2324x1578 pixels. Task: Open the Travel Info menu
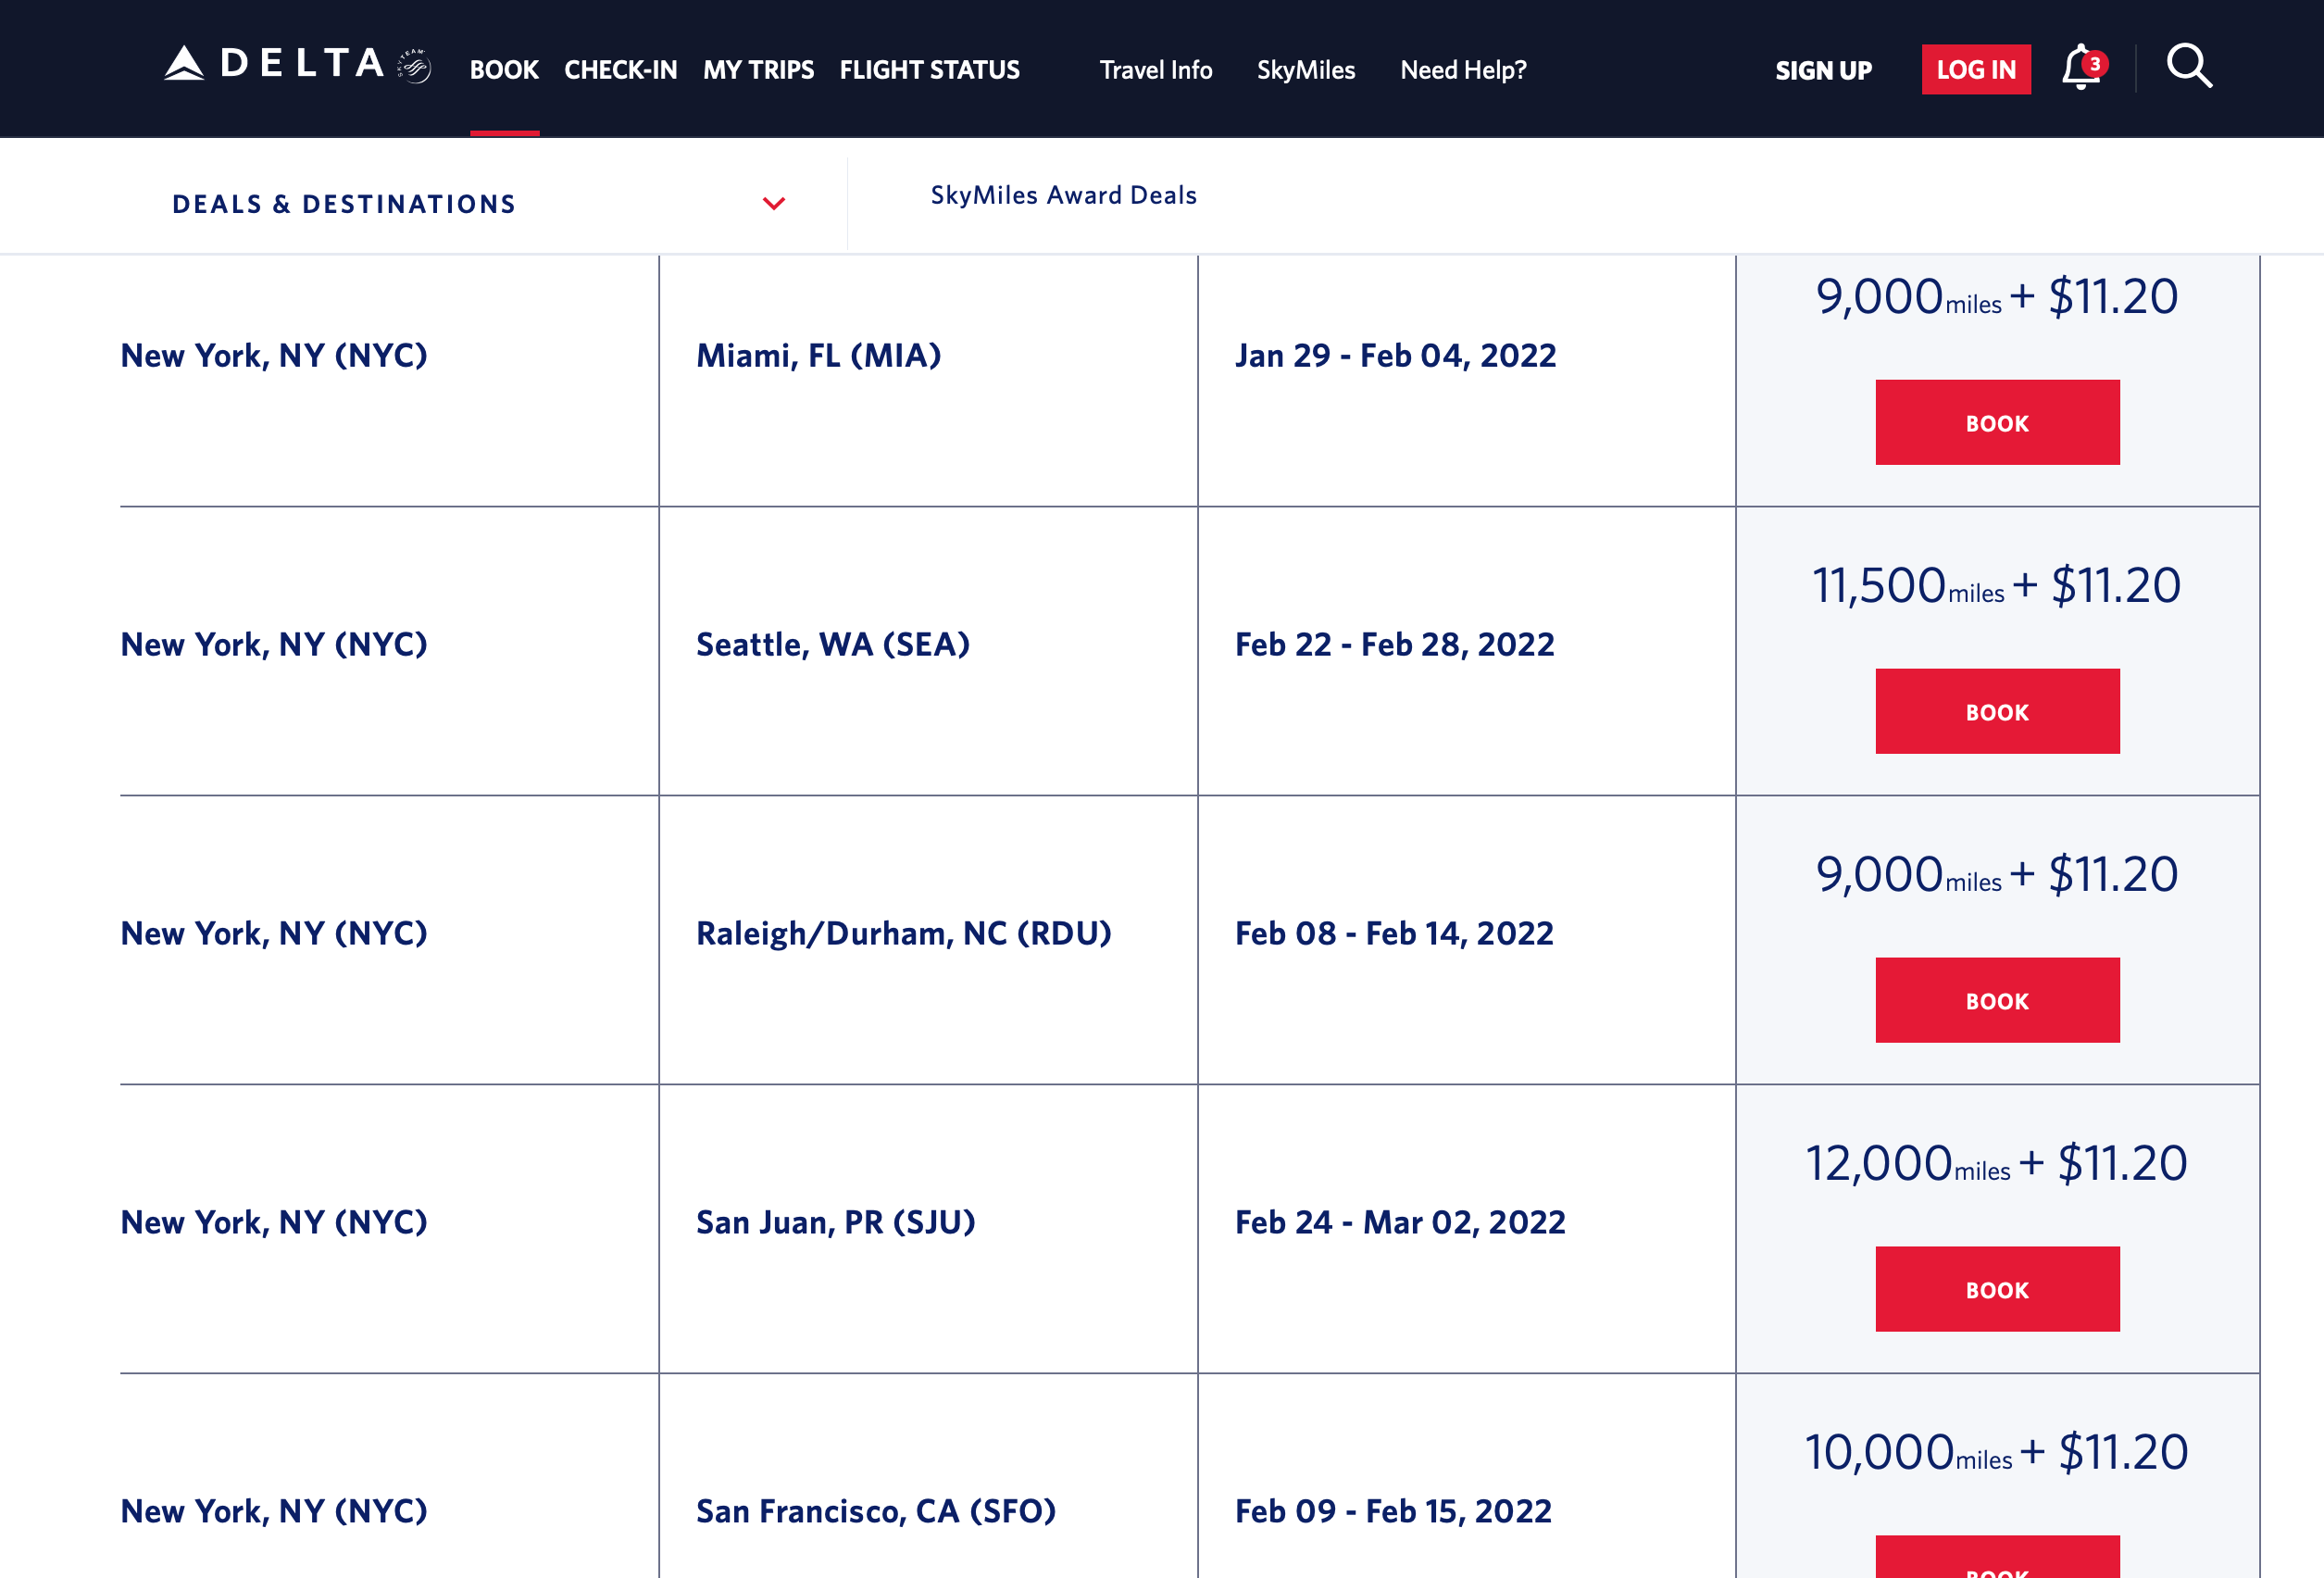click(x=1156, y=70)
